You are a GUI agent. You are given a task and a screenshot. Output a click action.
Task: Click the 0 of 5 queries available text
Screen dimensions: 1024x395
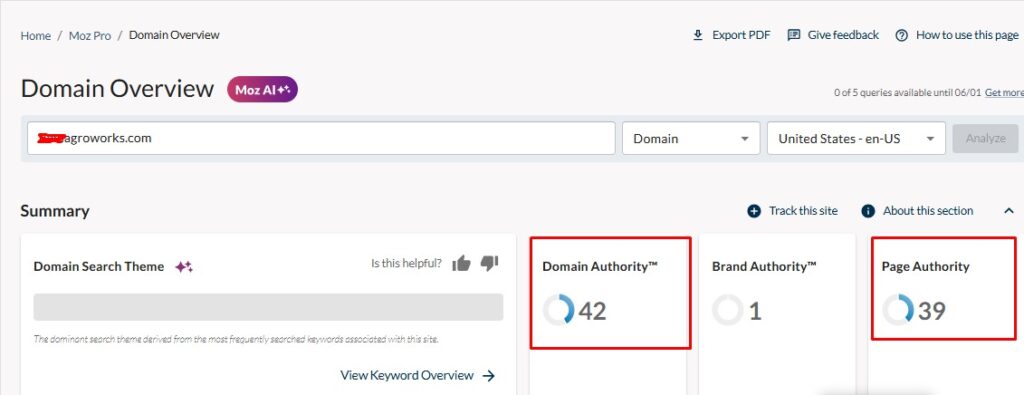(x=908, y=93)
